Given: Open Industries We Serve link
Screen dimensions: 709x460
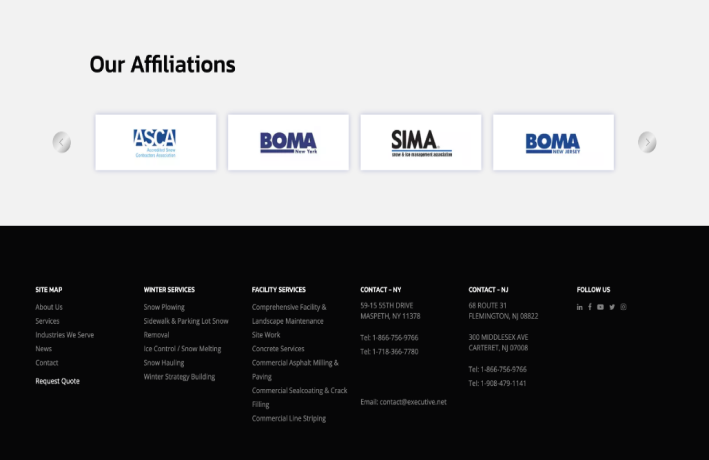Looking at the screenshot, I should click(x=64, y=335).
